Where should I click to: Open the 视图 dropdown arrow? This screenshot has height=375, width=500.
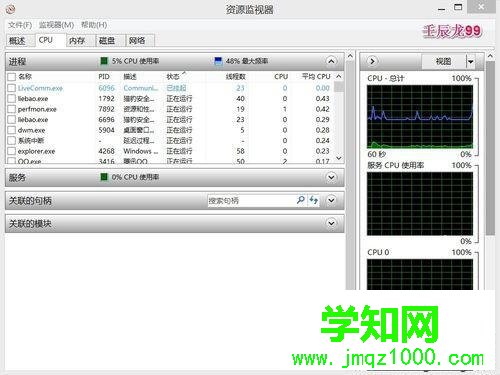pyautogui.click(x=470, y=61)
